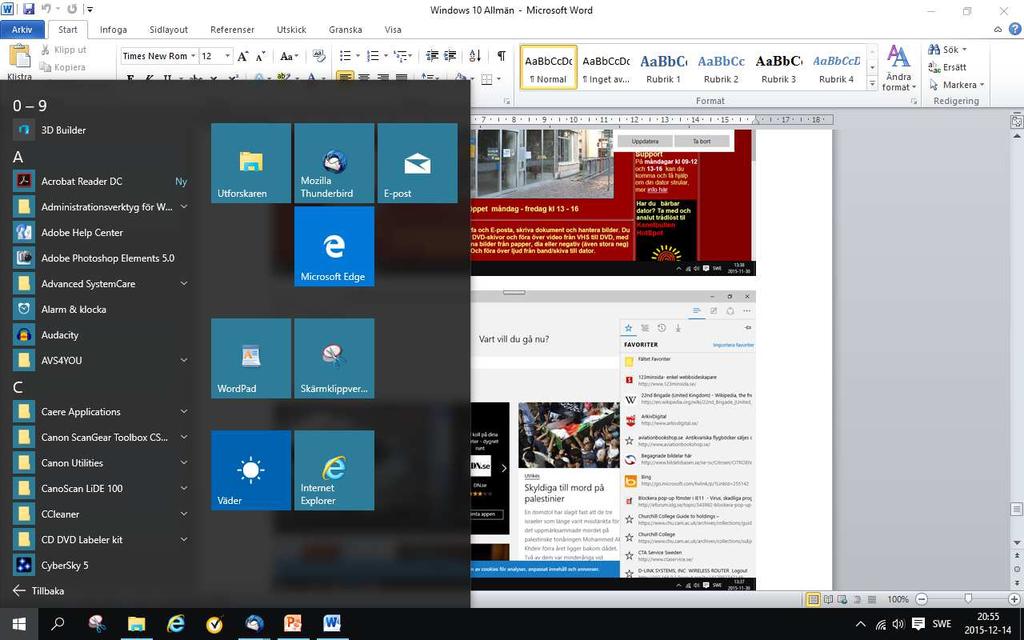Switch to the Sidlayout ribbon tab
This screenshot has height=640, width=1024.
click(168, 29)
